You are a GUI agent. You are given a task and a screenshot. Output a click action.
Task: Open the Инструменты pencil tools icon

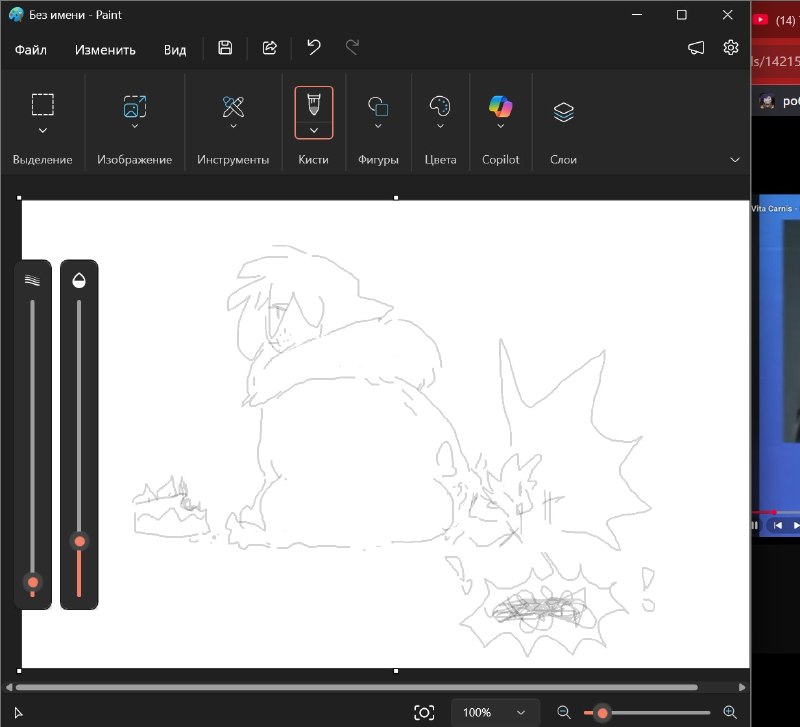(x=233, y=107)
